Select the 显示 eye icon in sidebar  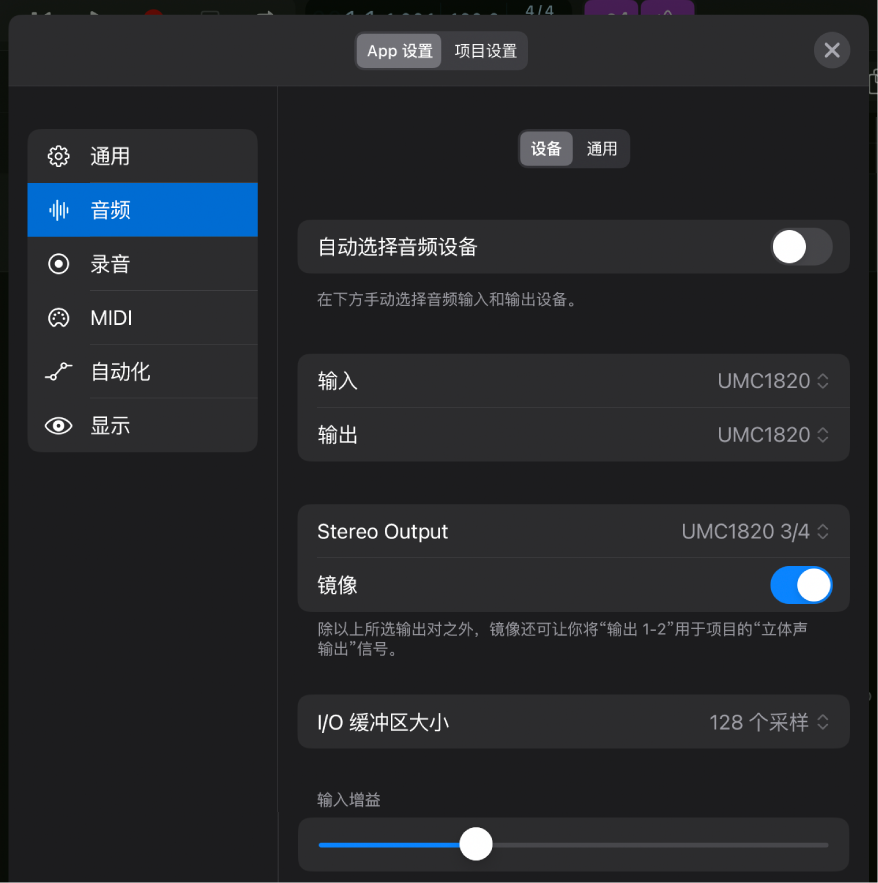click(x=58, y=425)
